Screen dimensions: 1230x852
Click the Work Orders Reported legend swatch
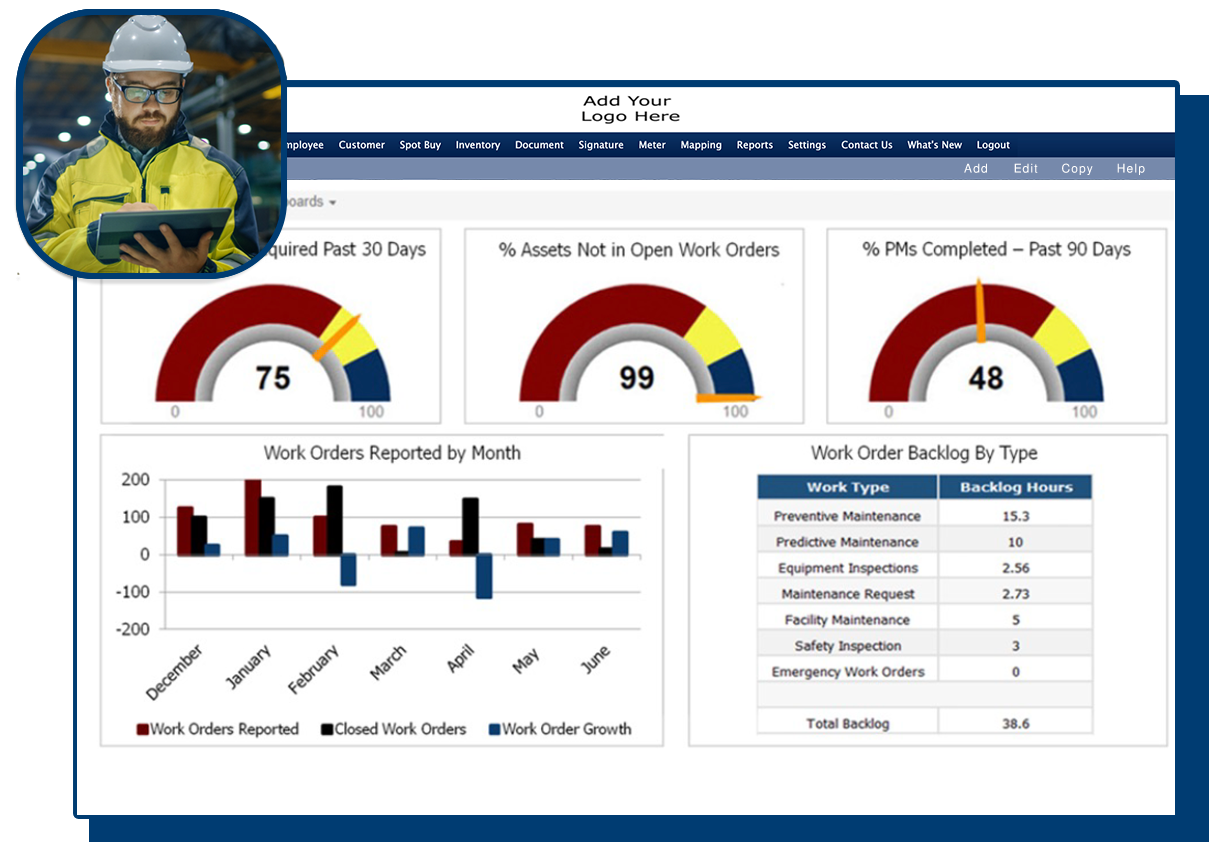pos(142,729)
